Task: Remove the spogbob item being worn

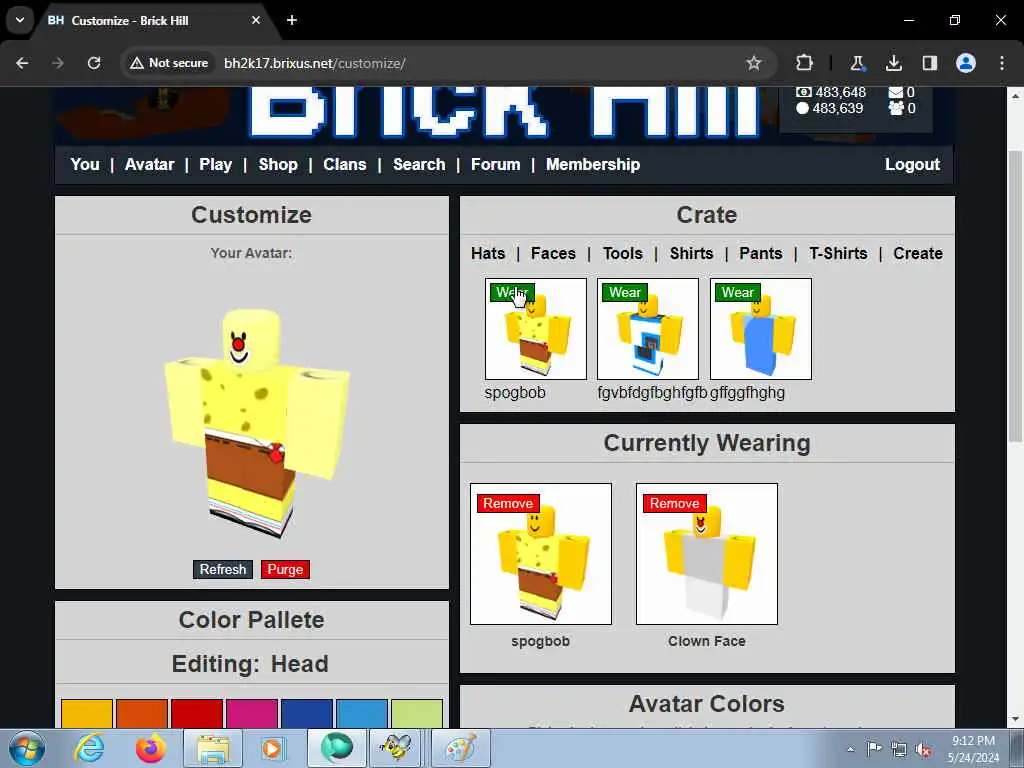Action: click(508, 504)
